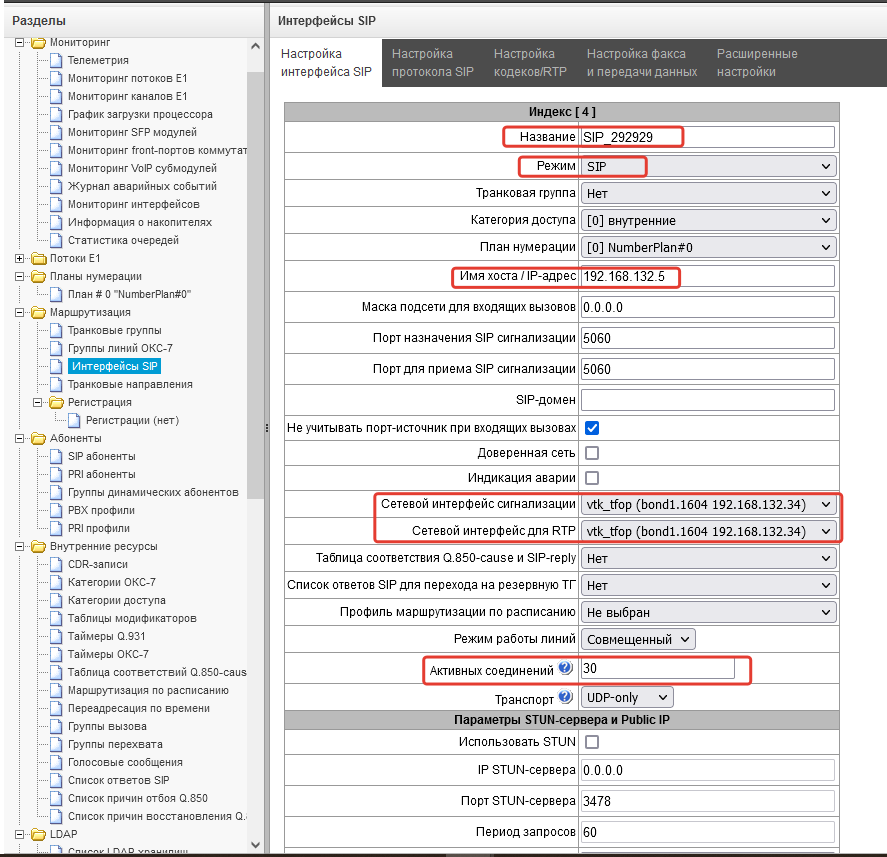Click the Мониторинг folder icon

[38, 42]
